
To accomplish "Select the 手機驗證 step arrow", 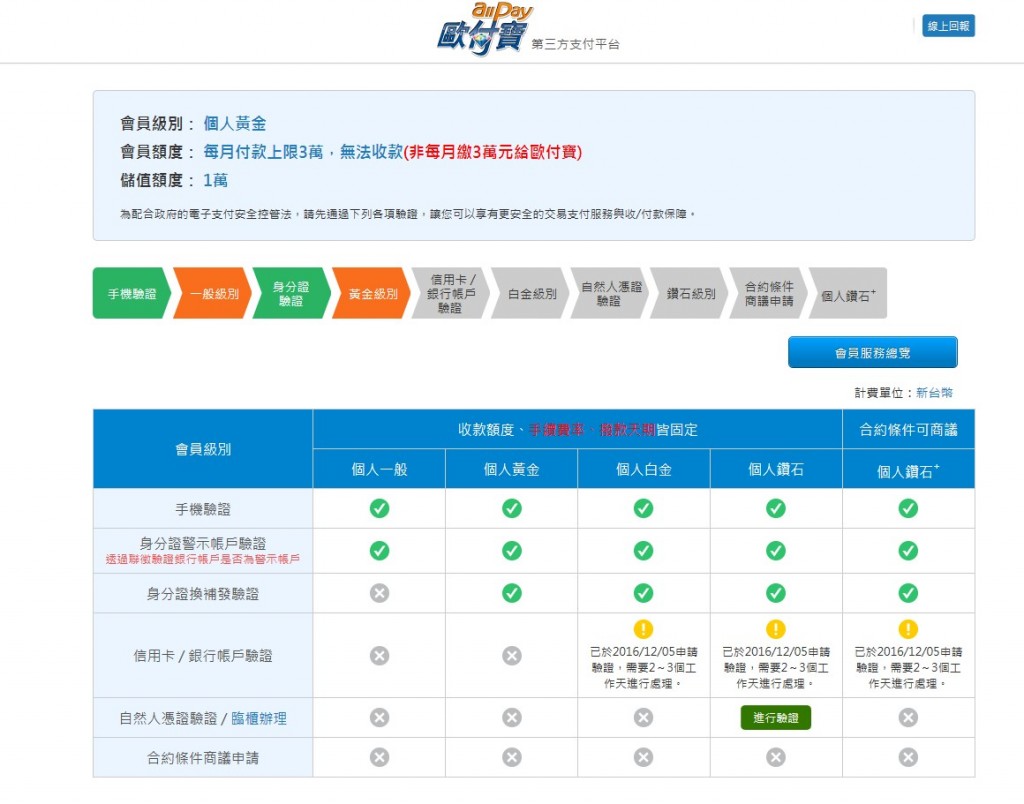I will coord(132,293).
